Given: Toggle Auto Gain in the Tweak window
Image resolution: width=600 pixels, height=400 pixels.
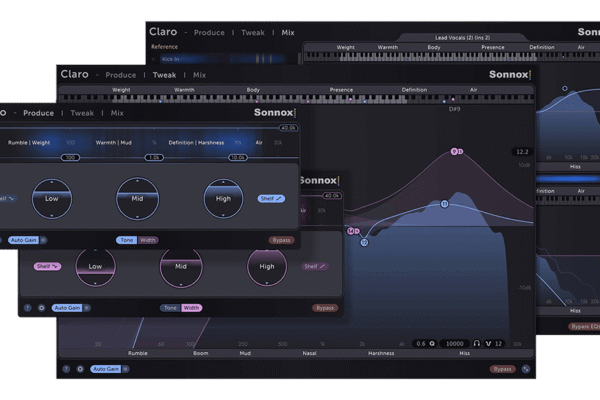Looking at the screenshot, I should (106, 369).
